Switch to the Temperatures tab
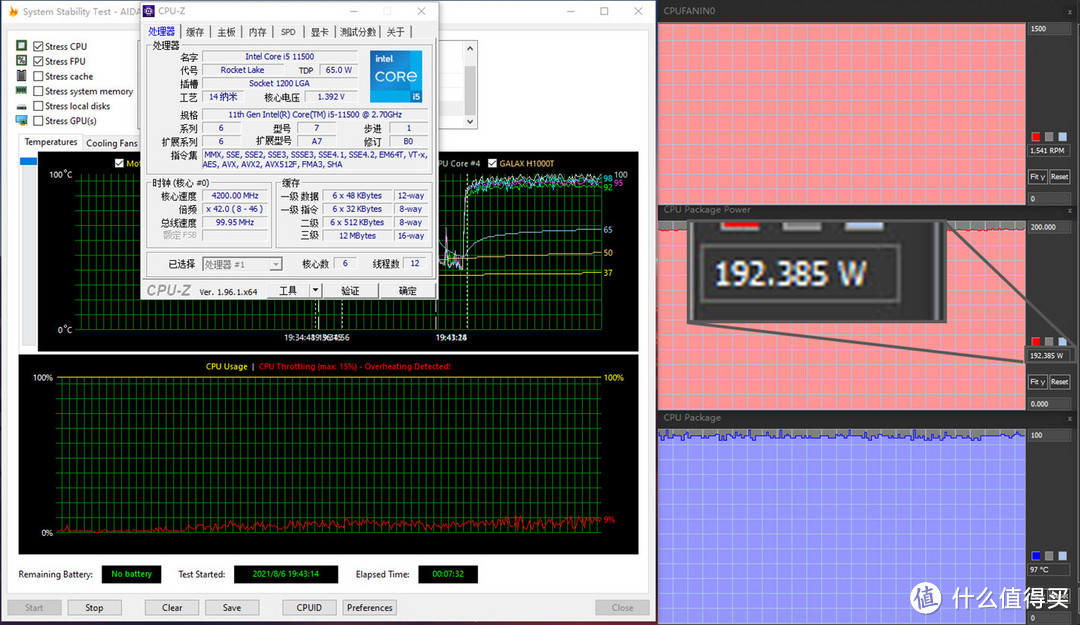This screenshot has height=625, width=1080. click(x=51, y=142)
